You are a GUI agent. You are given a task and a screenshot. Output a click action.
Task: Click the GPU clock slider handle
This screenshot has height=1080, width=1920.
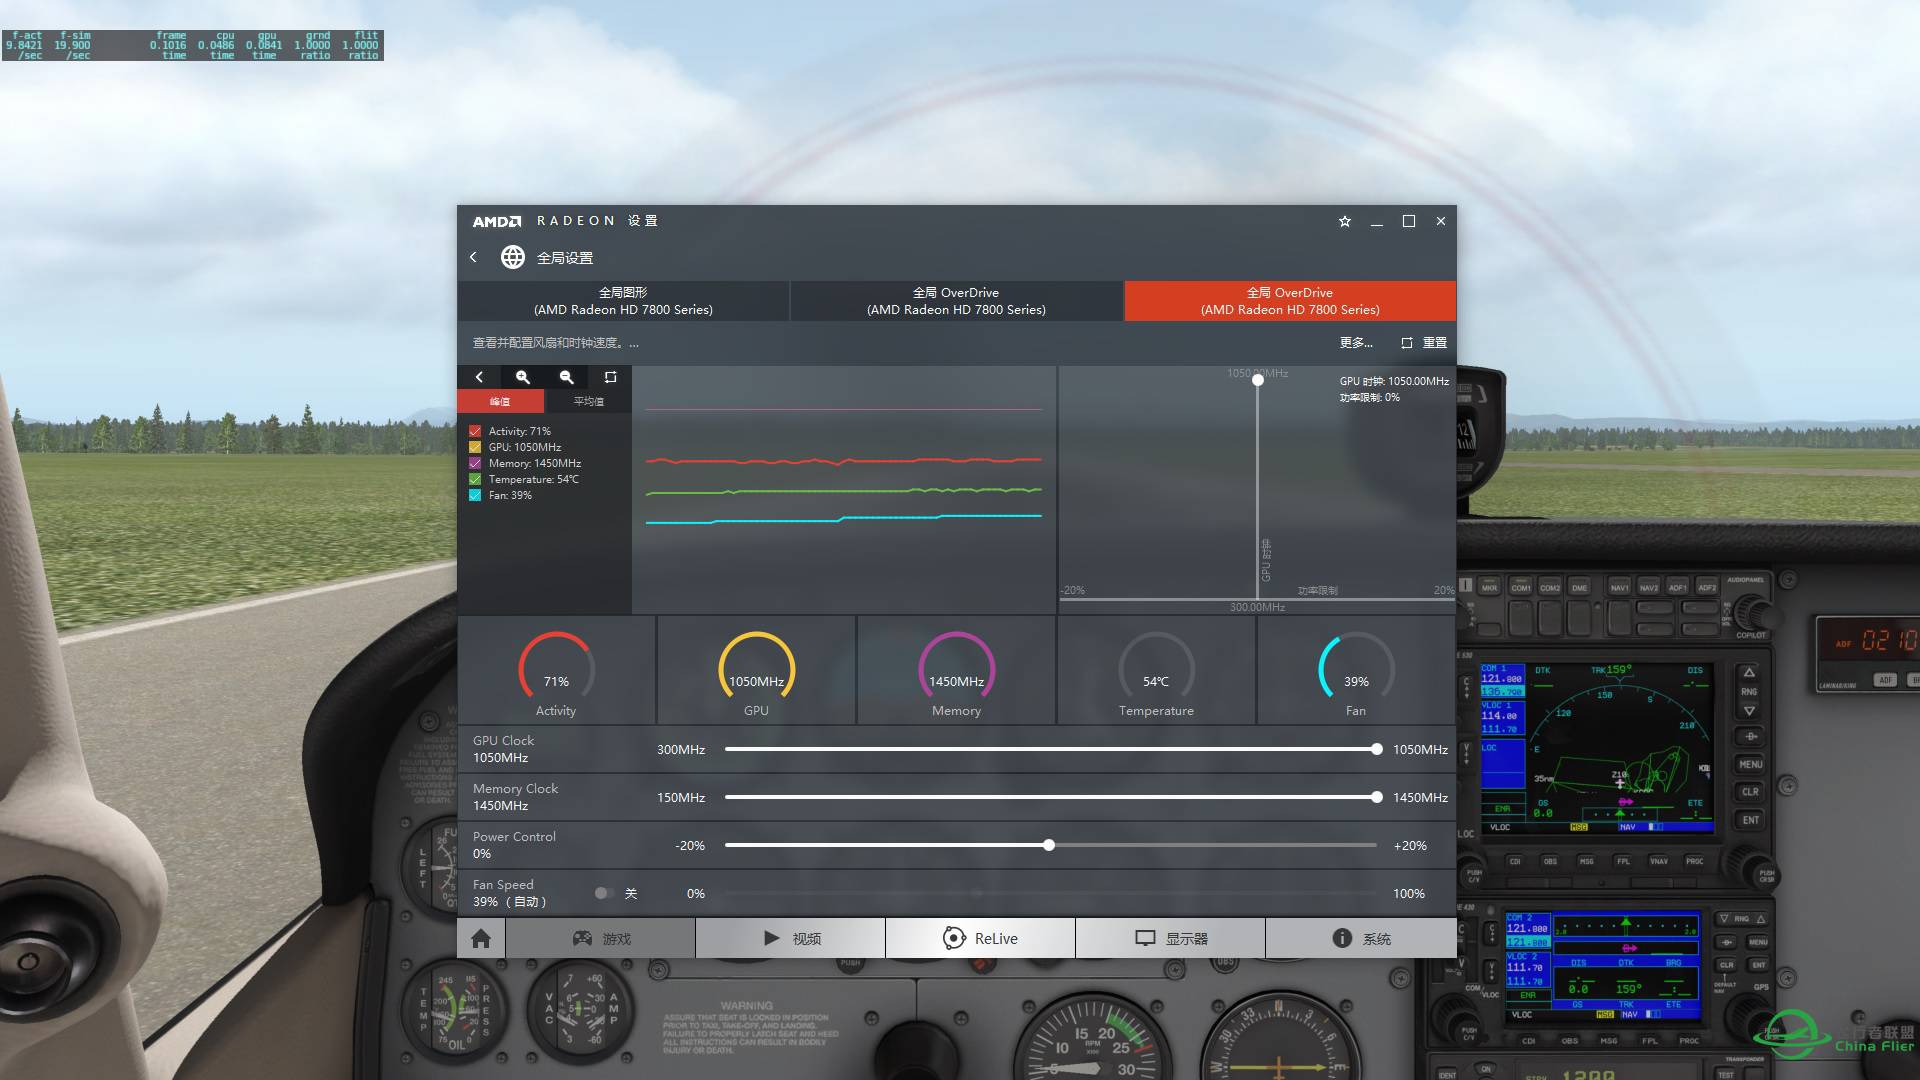[x=1377, y=749]
